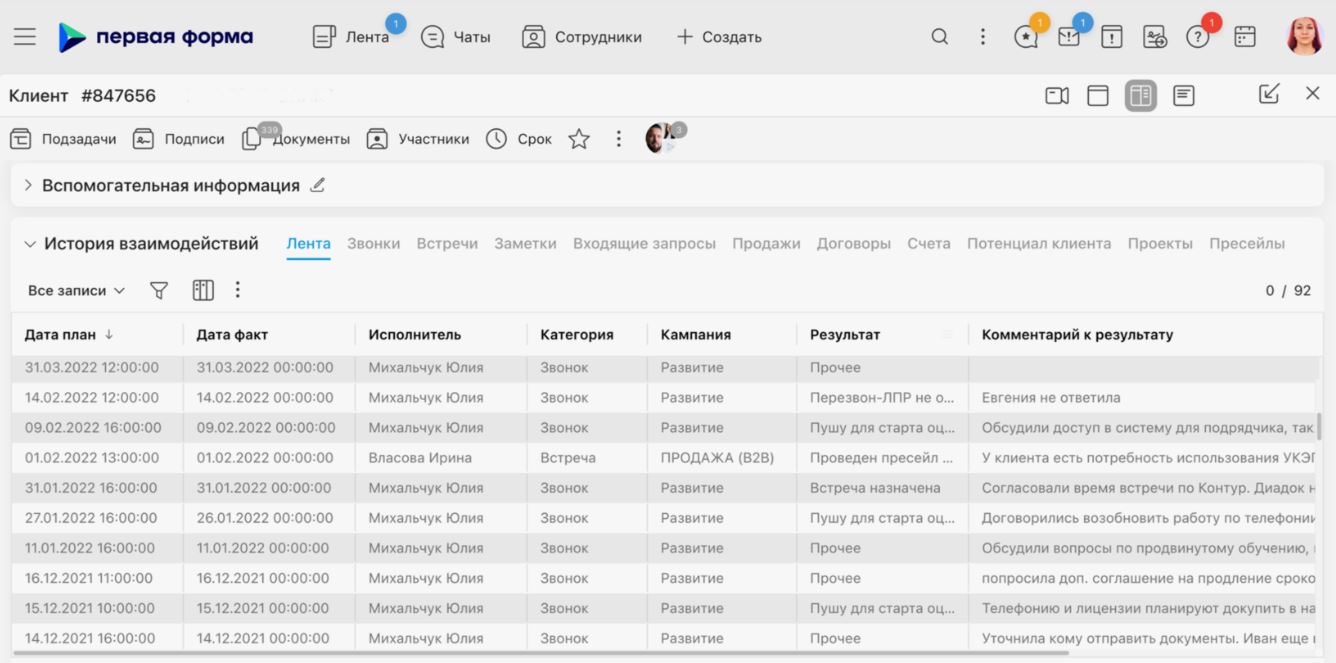Switch to text-lines layout icon
Image resolution: width=1336 pixels, height=663 pixels.
[x=1184, y=96]
